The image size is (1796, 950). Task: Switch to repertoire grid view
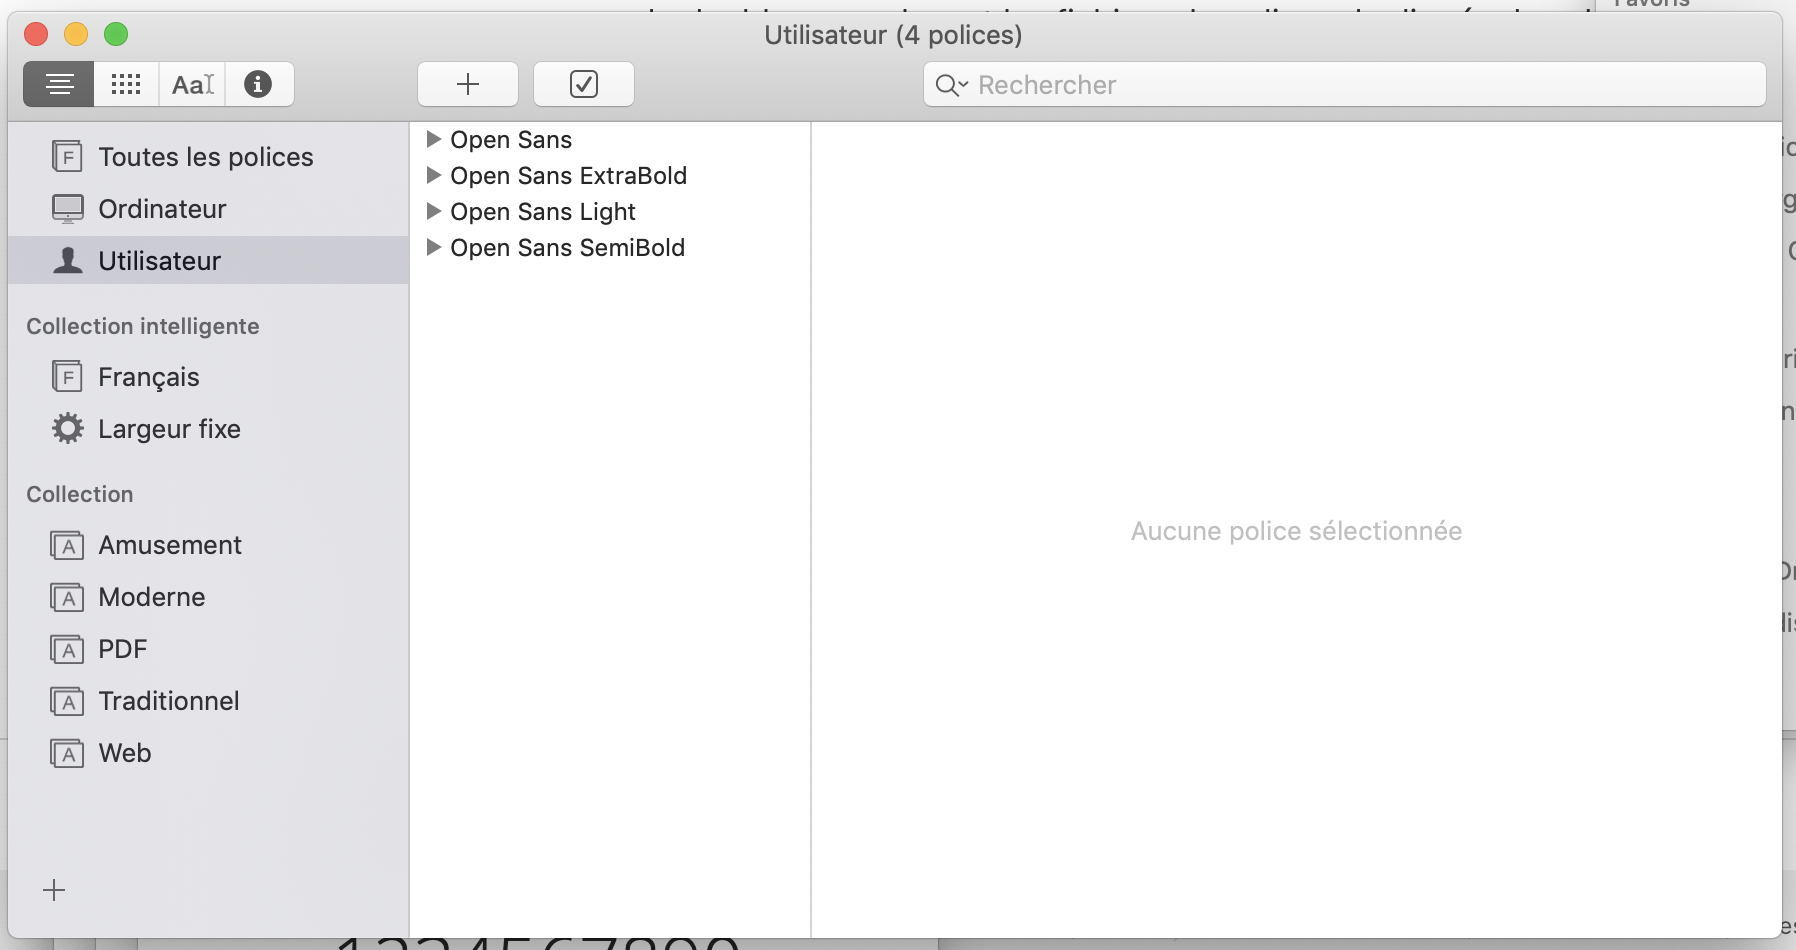(x=126, y=84)
